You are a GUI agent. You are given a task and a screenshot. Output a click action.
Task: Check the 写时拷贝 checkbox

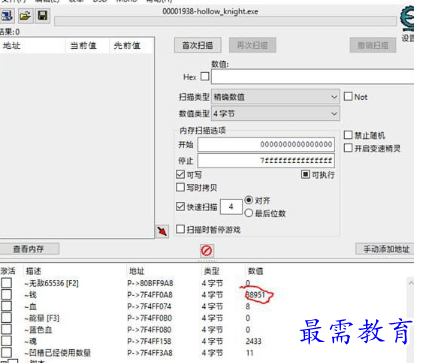click(180, 187)
